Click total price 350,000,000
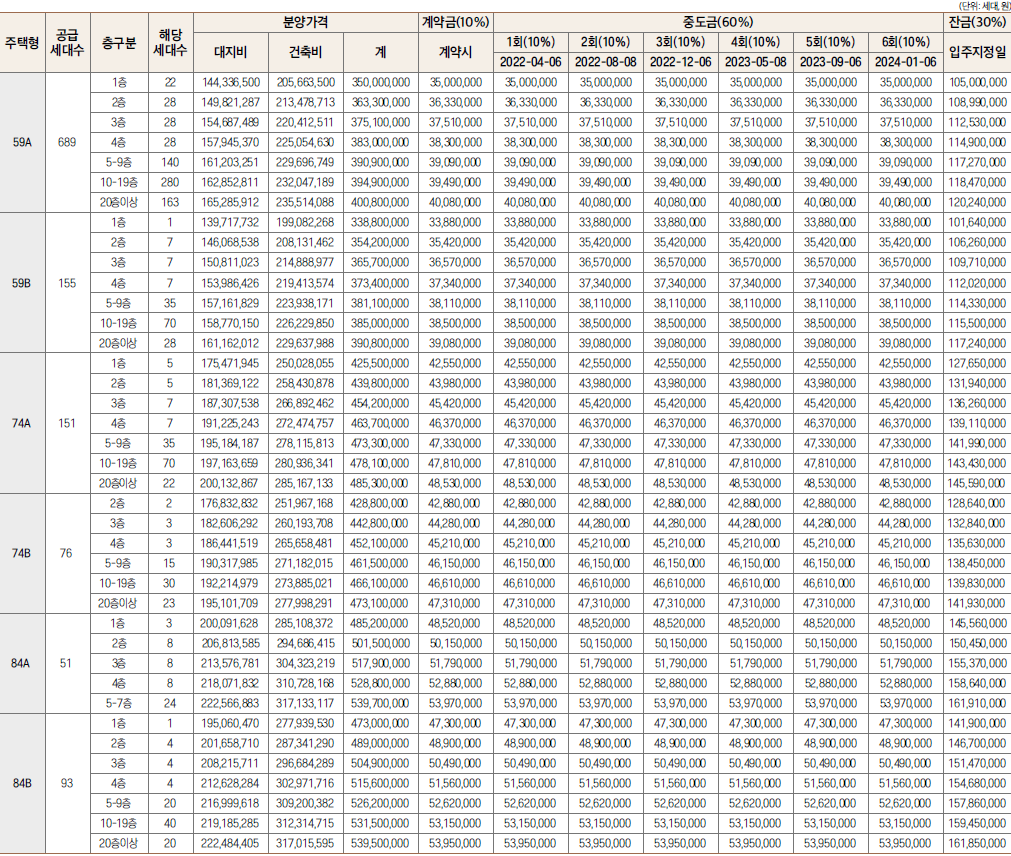Screen dimensions: 1011x856 click(x=380, y=83)
